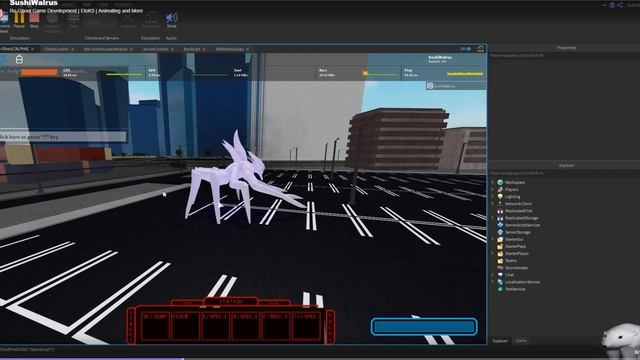Expand the Players tree node
This screenshot has width=640, height=360.
(x=493, y=189)
